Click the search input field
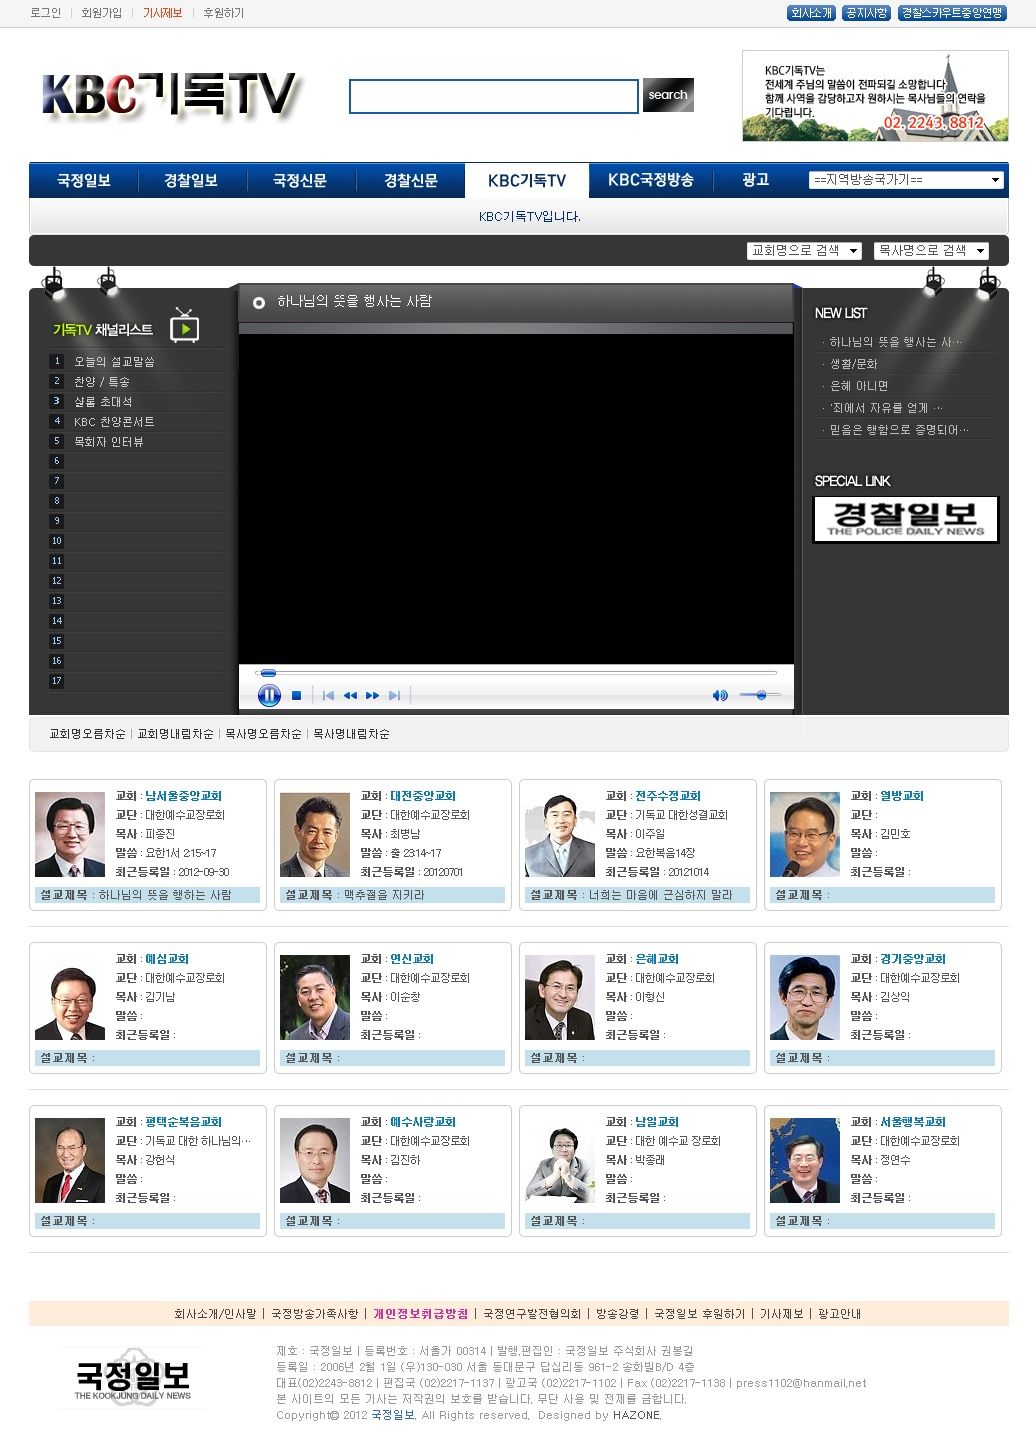This screenshot has height=1429, width=1036. pyautogui.click(x=493, y=97)
